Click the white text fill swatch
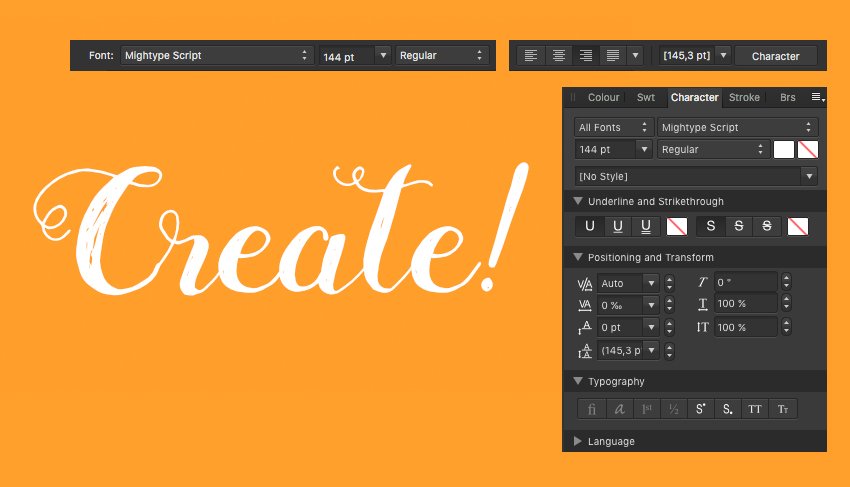850x487 pixels. click(x=783, y=149)
